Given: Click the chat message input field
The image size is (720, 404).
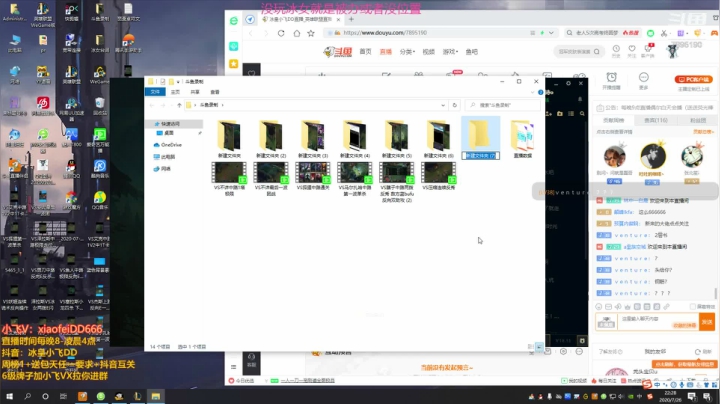Looking at the screenshot, I should click(x=658, y=322).
